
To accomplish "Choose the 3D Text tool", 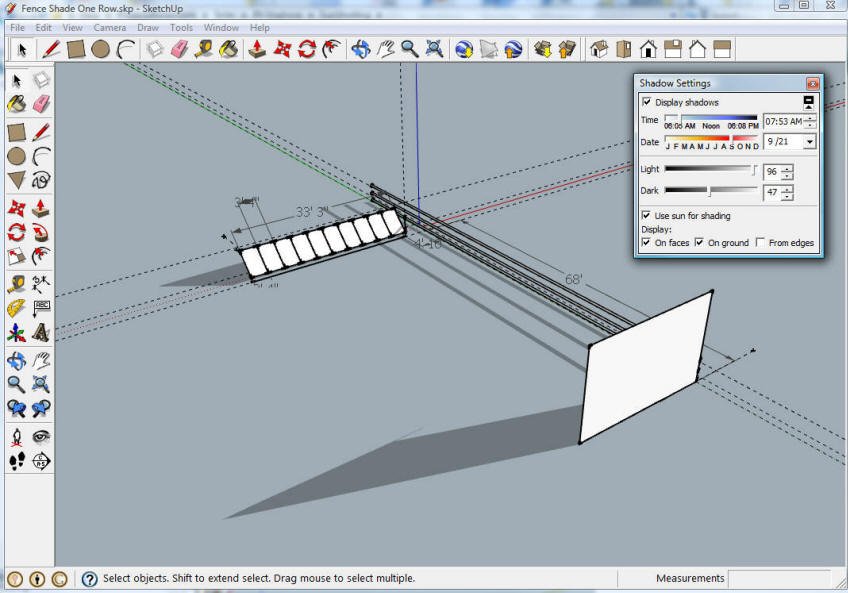I will 41,333.
